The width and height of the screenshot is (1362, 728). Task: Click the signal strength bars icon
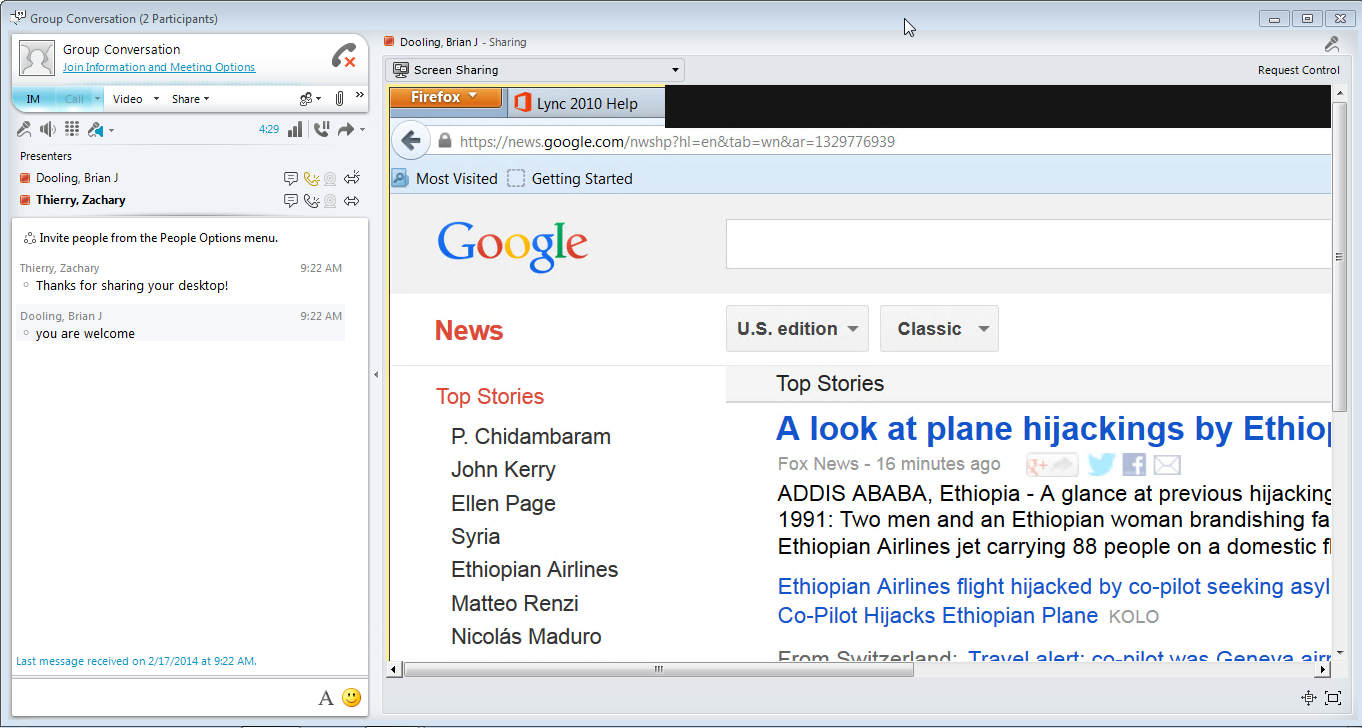coord(295,129)
